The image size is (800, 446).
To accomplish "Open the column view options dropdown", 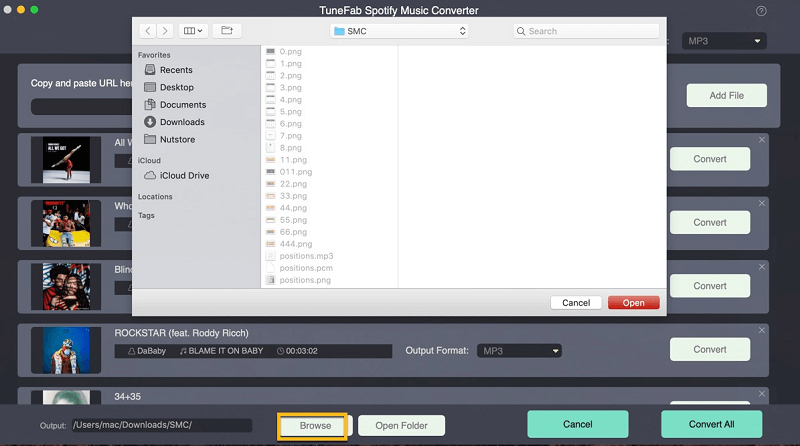I will [x=193, y=31].
